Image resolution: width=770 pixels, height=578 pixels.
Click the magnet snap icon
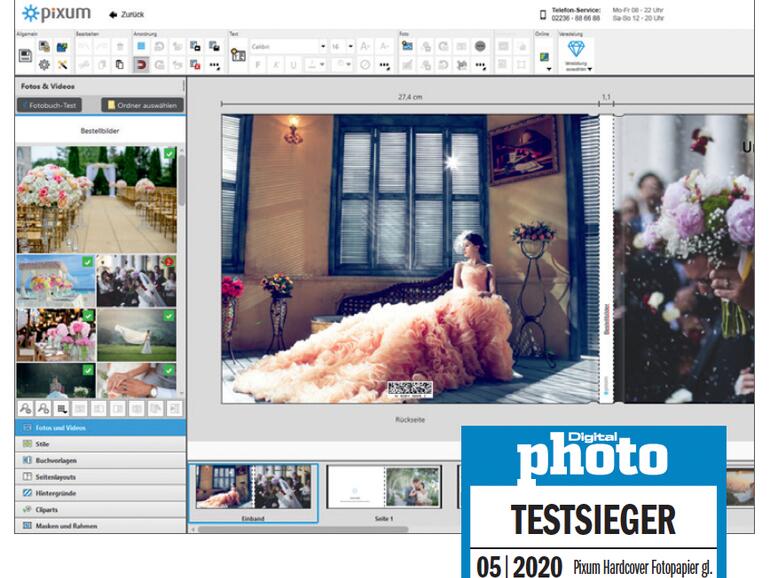click(x=141, y=65)
